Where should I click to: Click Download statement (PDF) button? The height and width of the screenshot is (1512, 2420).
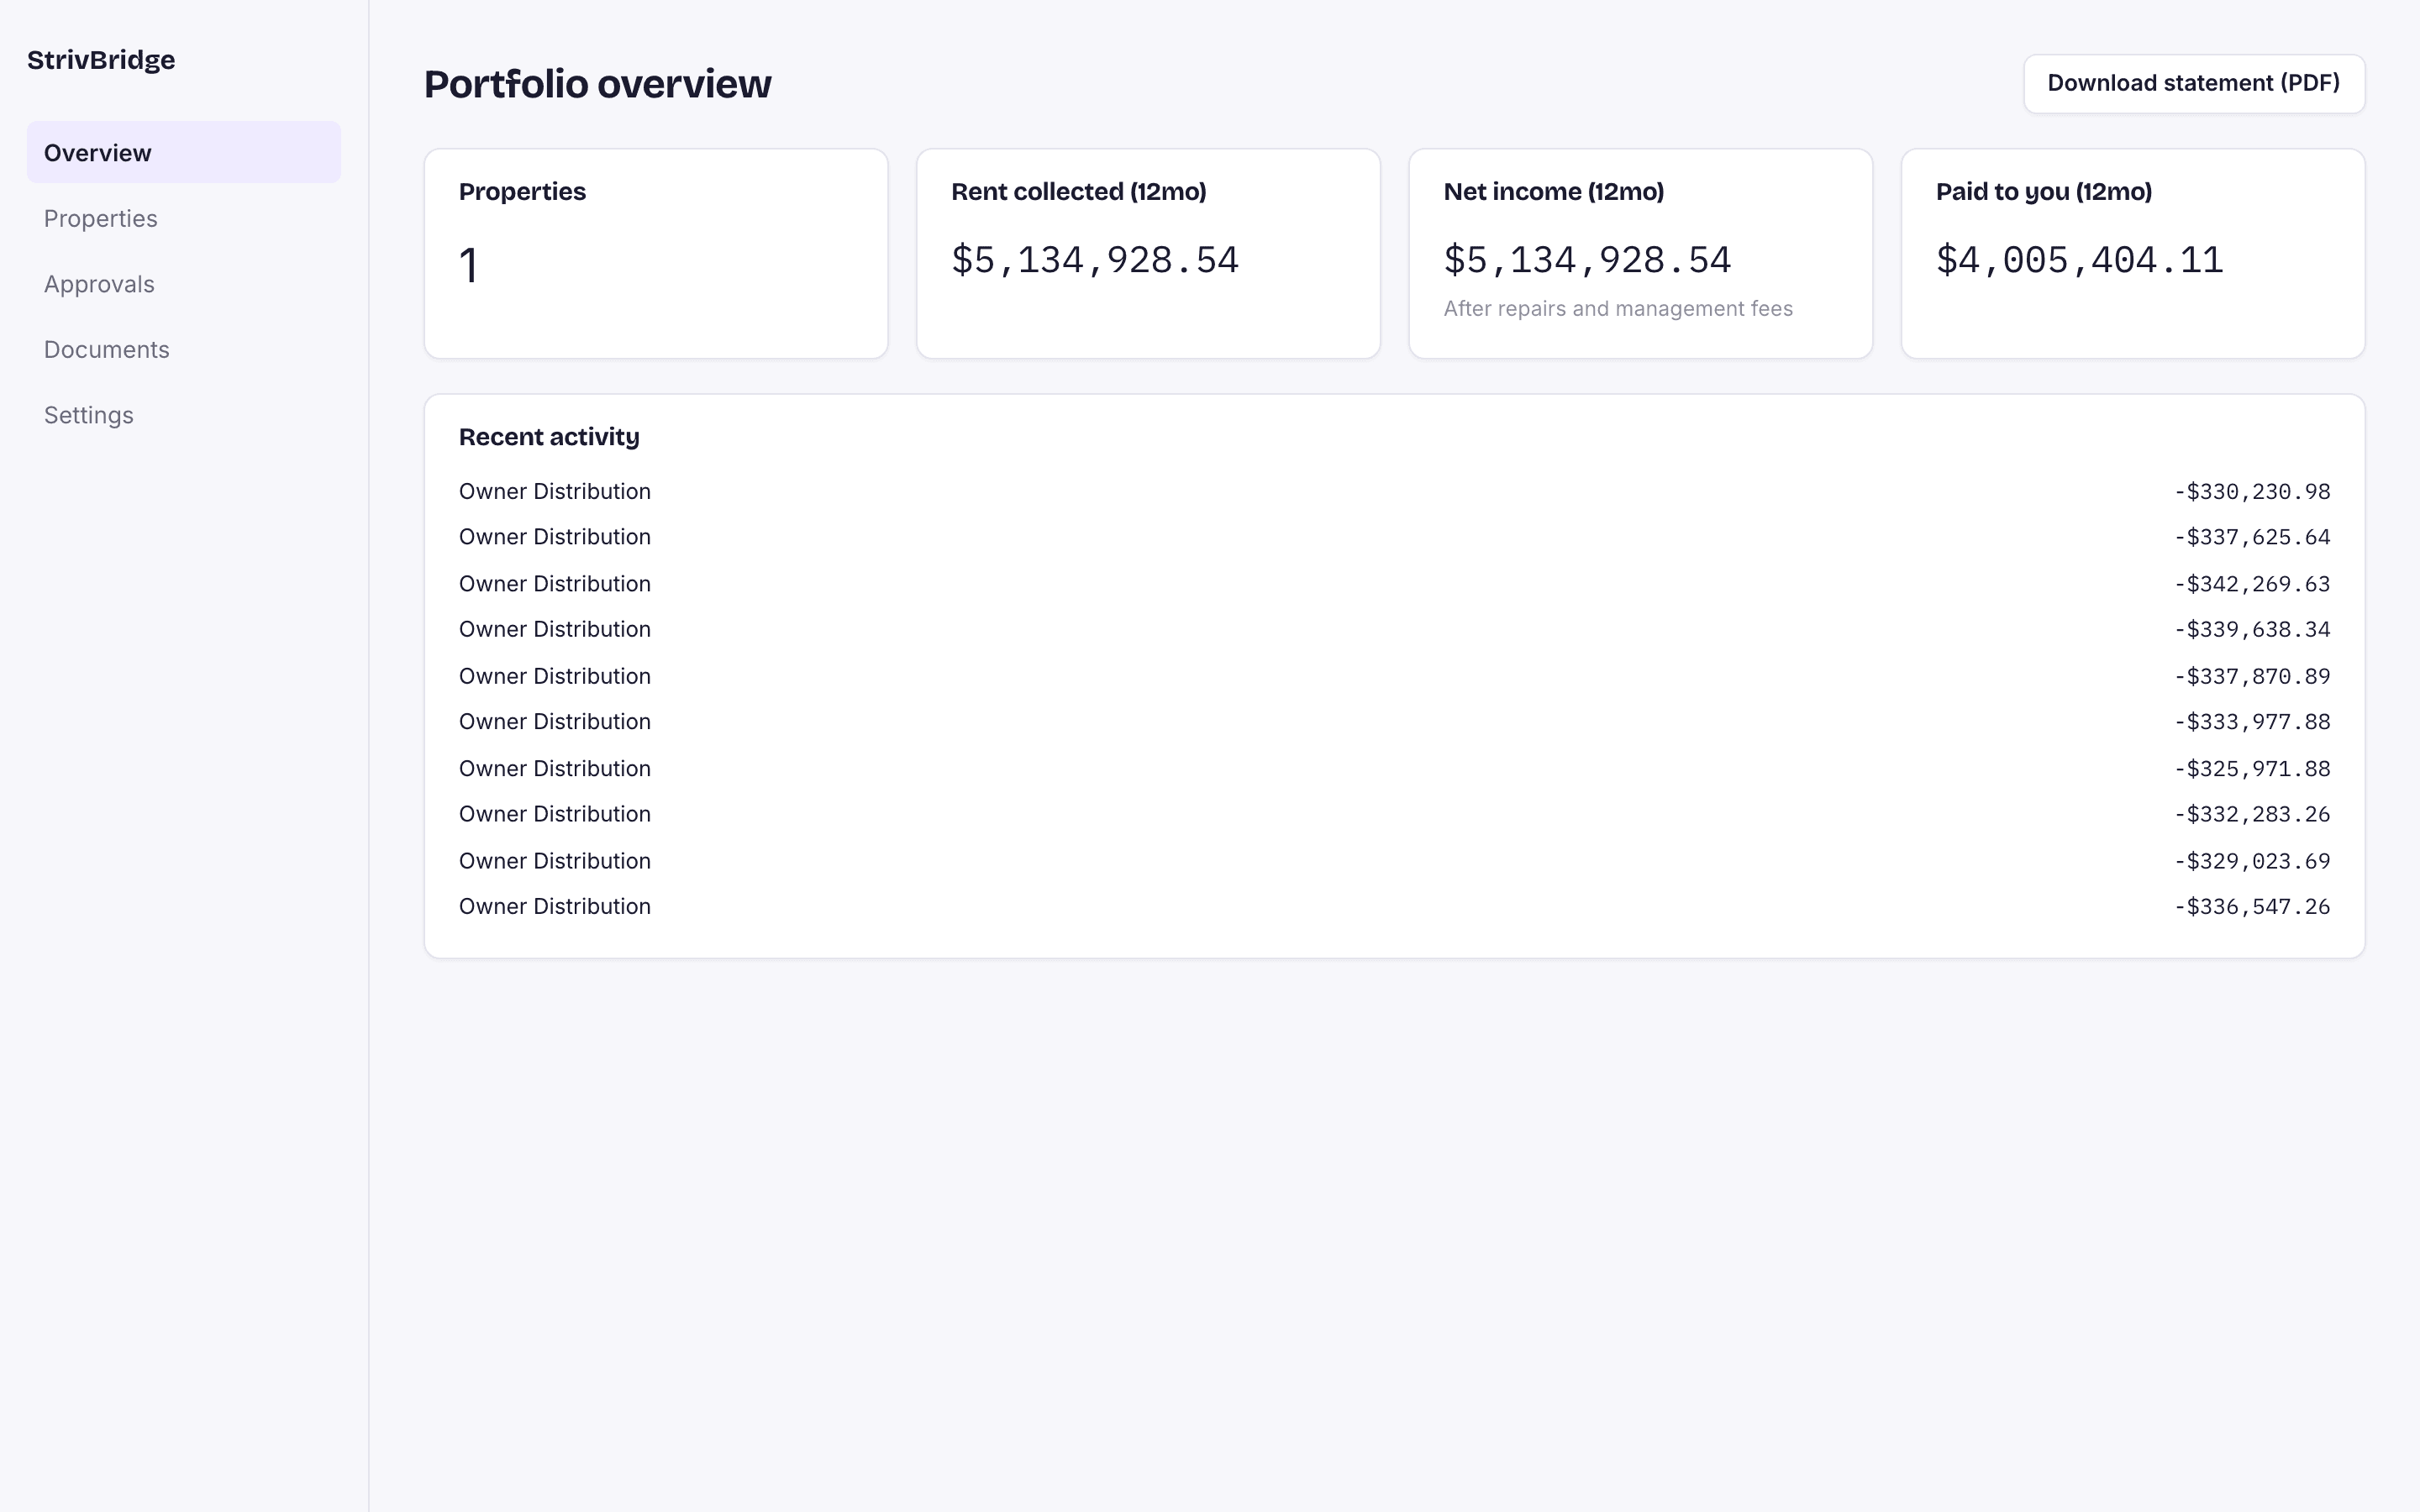[x=2194, y=83]
